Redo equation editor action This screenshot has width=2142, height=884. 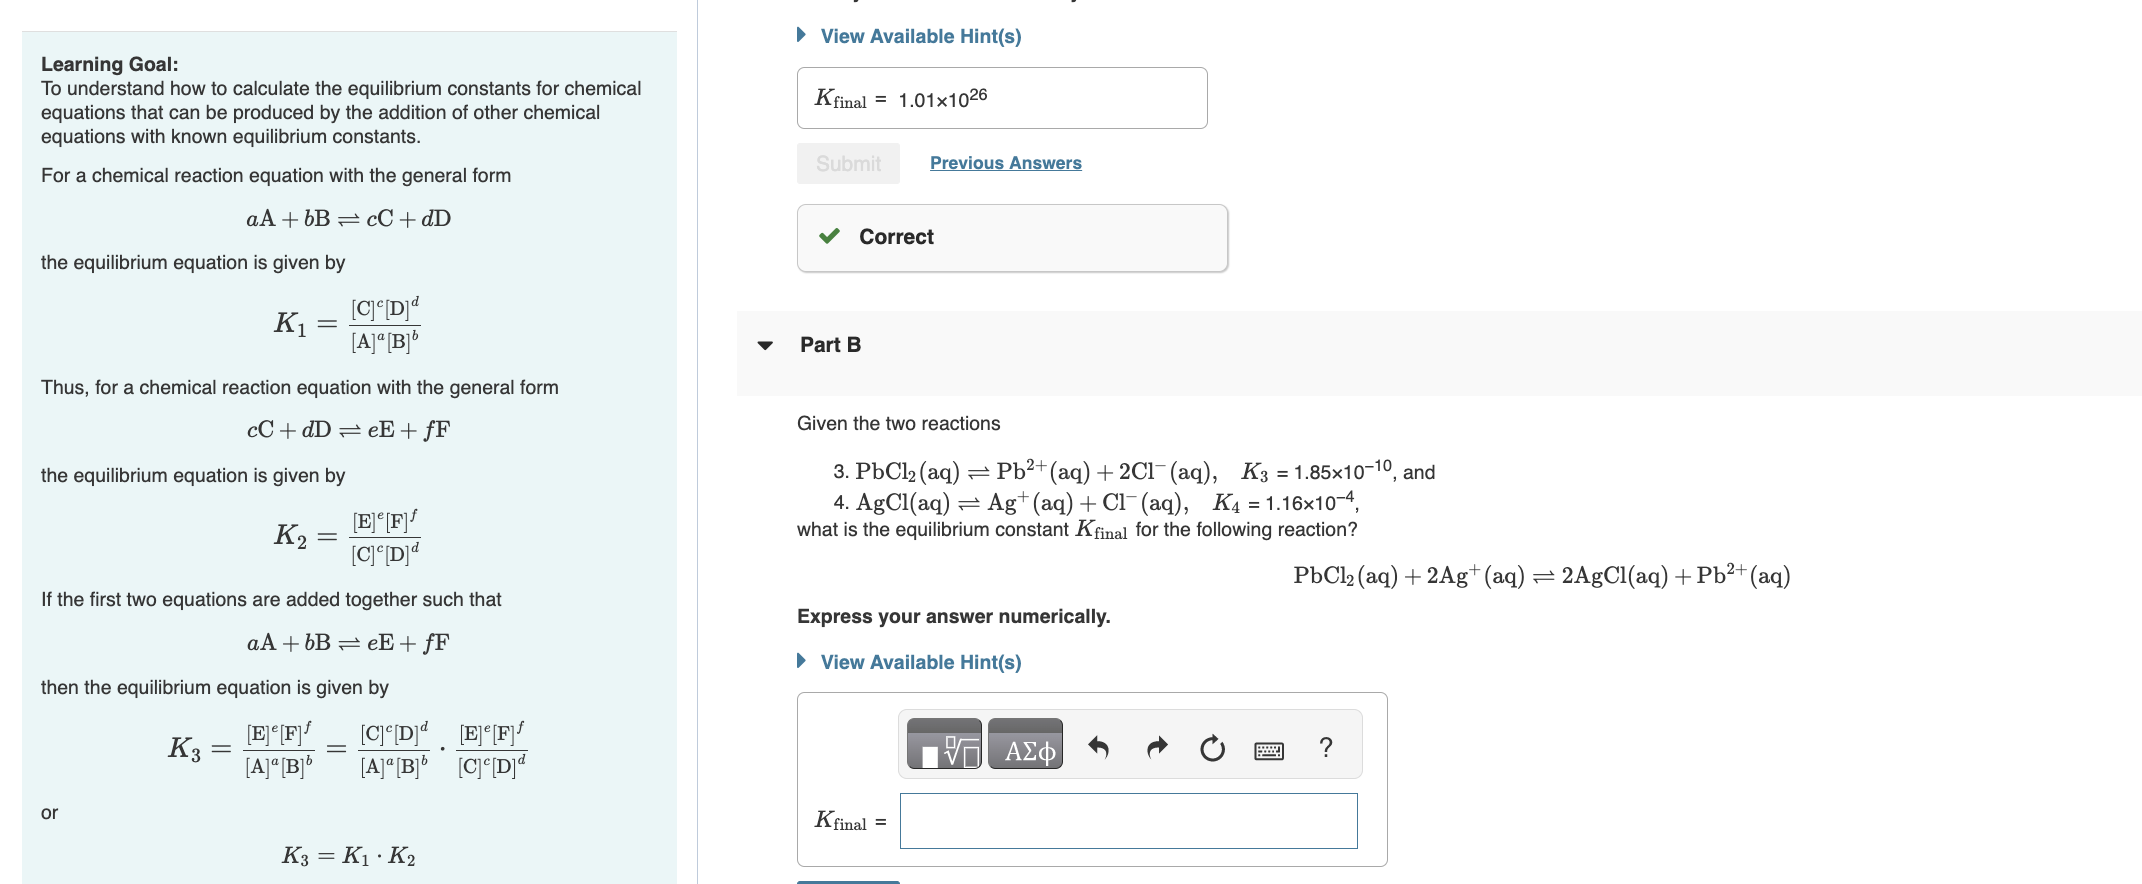tap(1155, 745)
